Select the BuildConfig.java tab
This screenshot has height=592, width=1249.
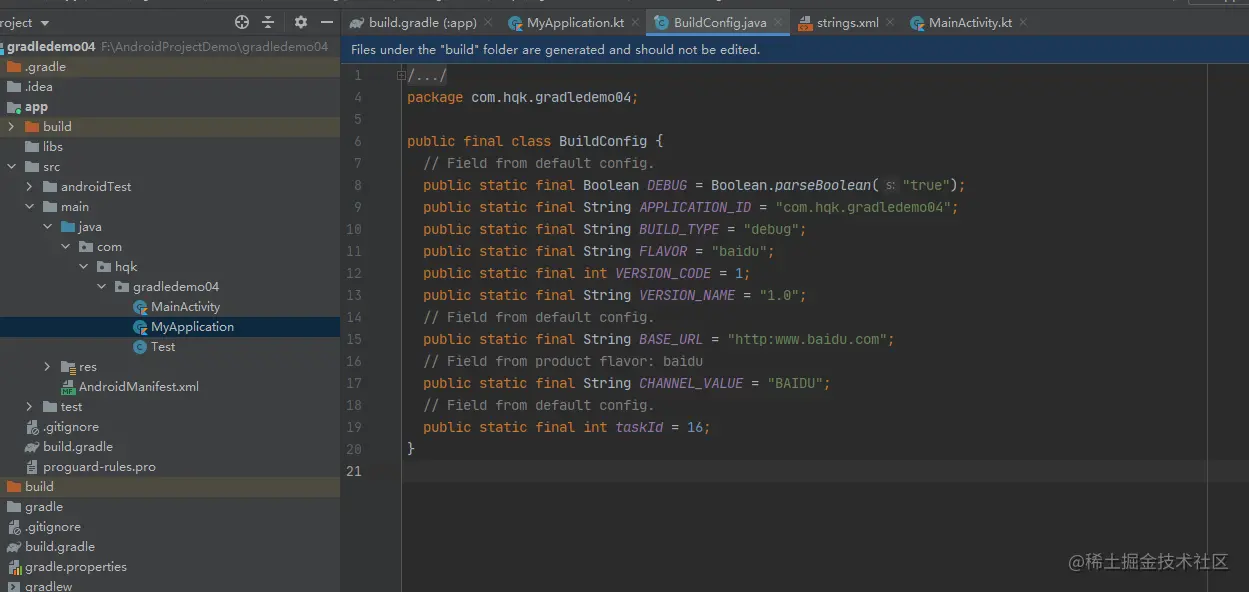720,22
